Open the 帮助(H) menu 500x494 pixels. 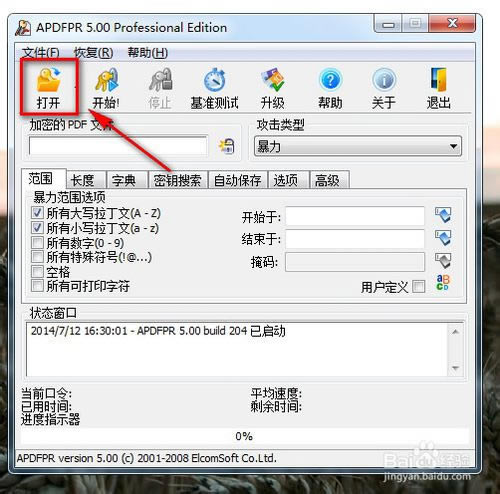click(x=148, y=53)
